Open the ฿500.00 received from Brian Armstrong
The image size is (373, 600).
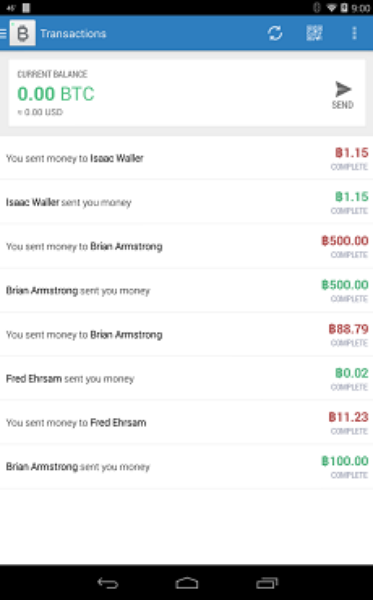pos(186,290)
